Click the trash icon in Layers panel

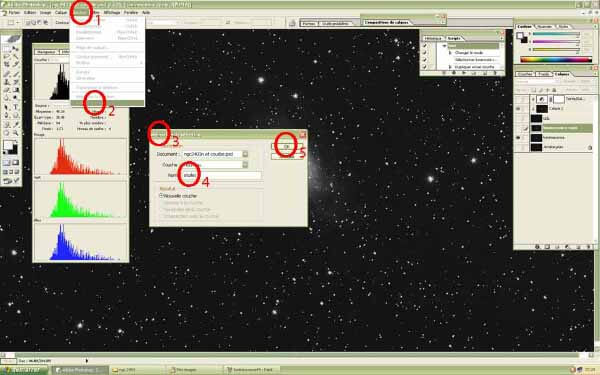click(x=589, y=247)
